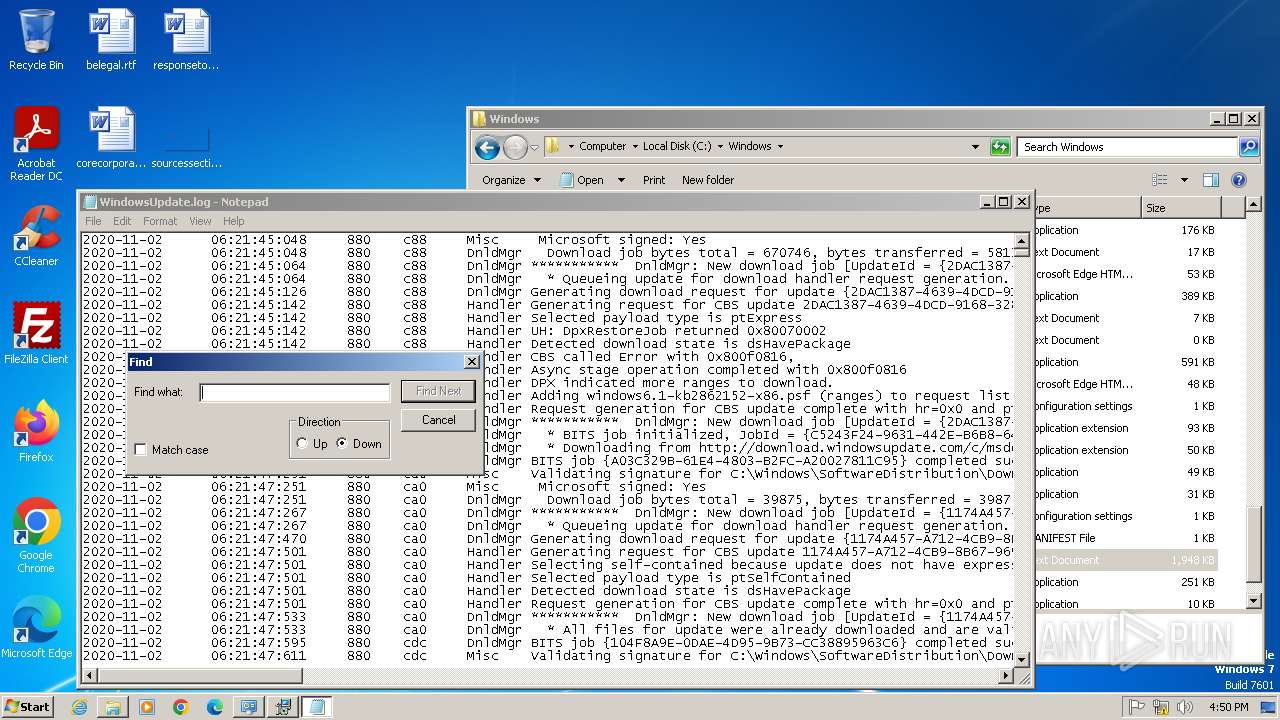Launch Acrobat Reader DC from desktop
This screenshot has width=1280, height=720.
pyautogui.click(x=36, y=144)
